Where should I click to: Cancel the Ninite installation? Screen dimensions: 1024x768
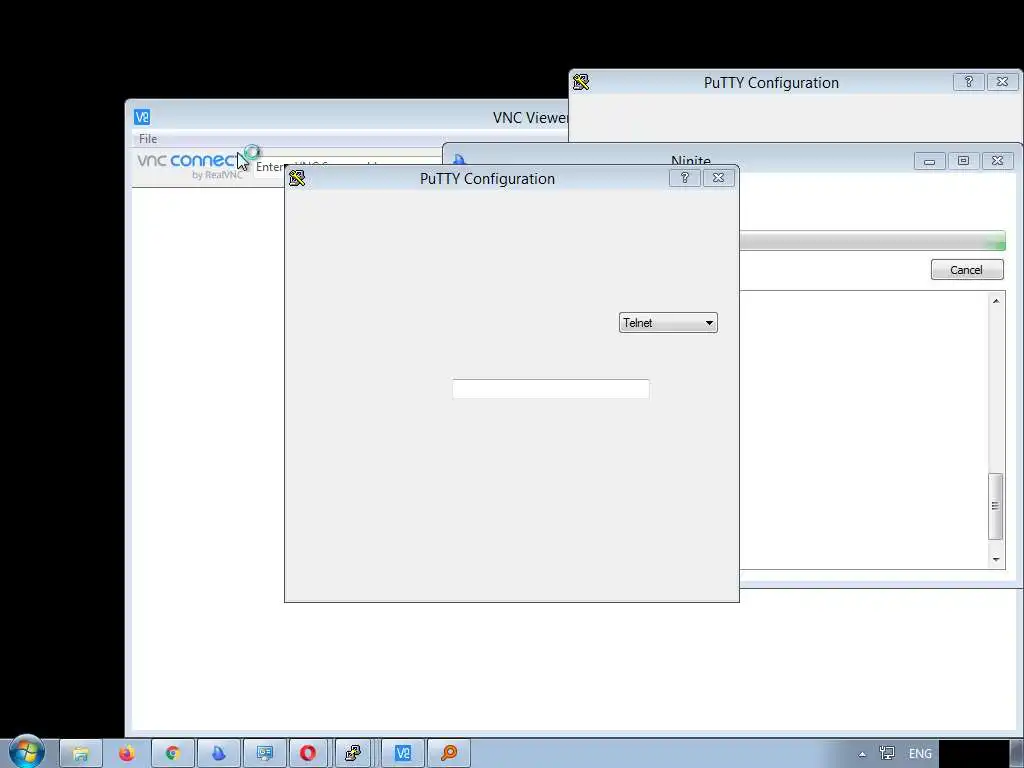967,270
